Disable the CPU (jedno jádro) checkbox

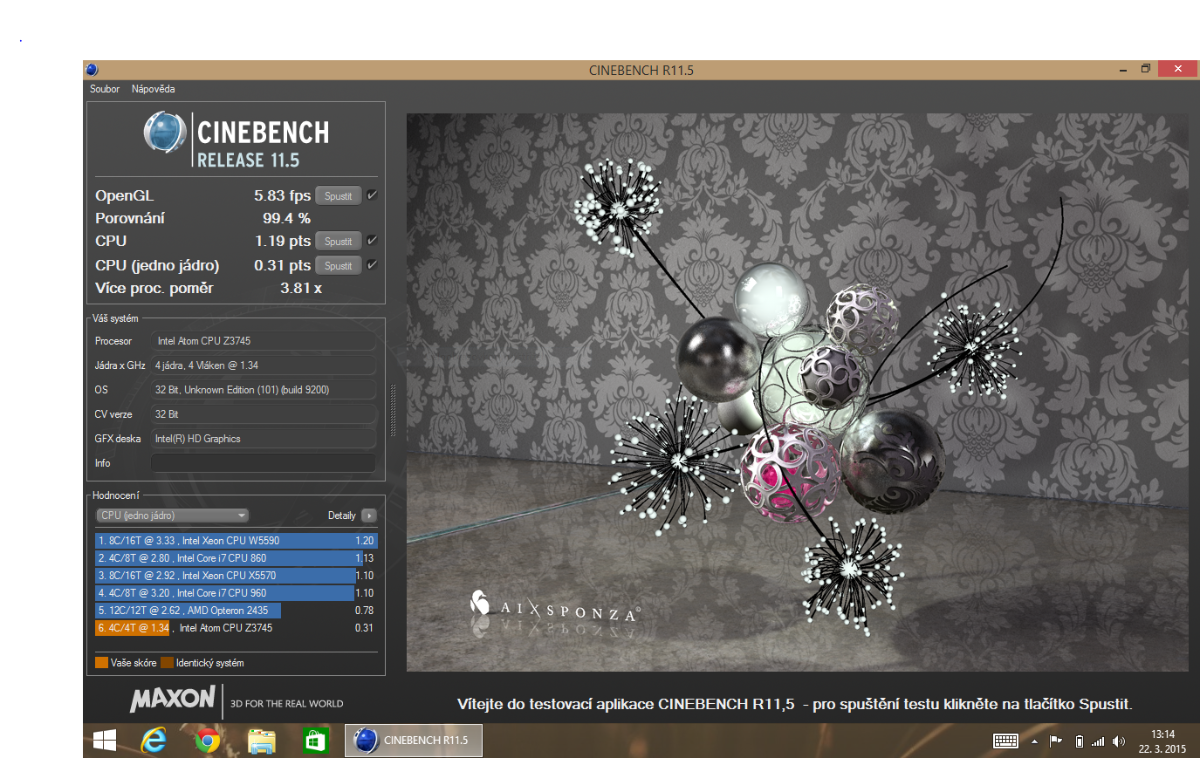pyautogui.click(x=372, y=266)
